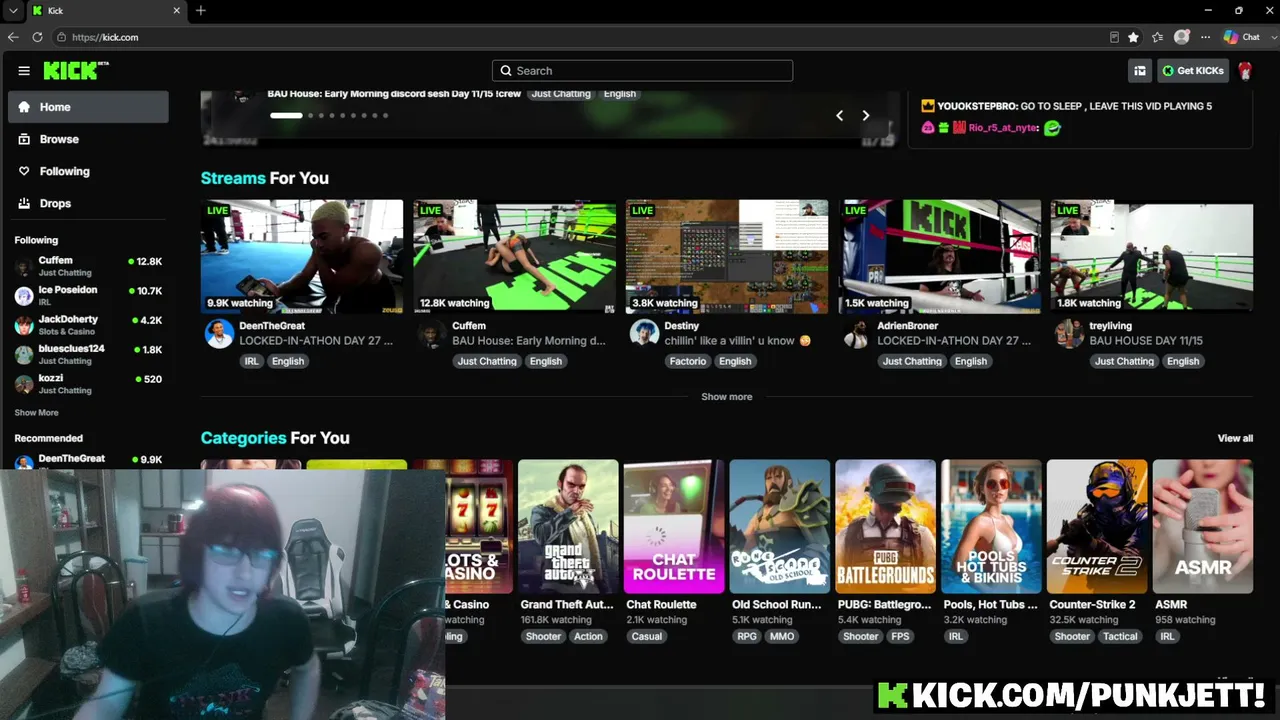Image resolution: width=1280 pixels, height=720 pixels.
Task: Click the Get KICKs button
Action: pos(1193,71)
